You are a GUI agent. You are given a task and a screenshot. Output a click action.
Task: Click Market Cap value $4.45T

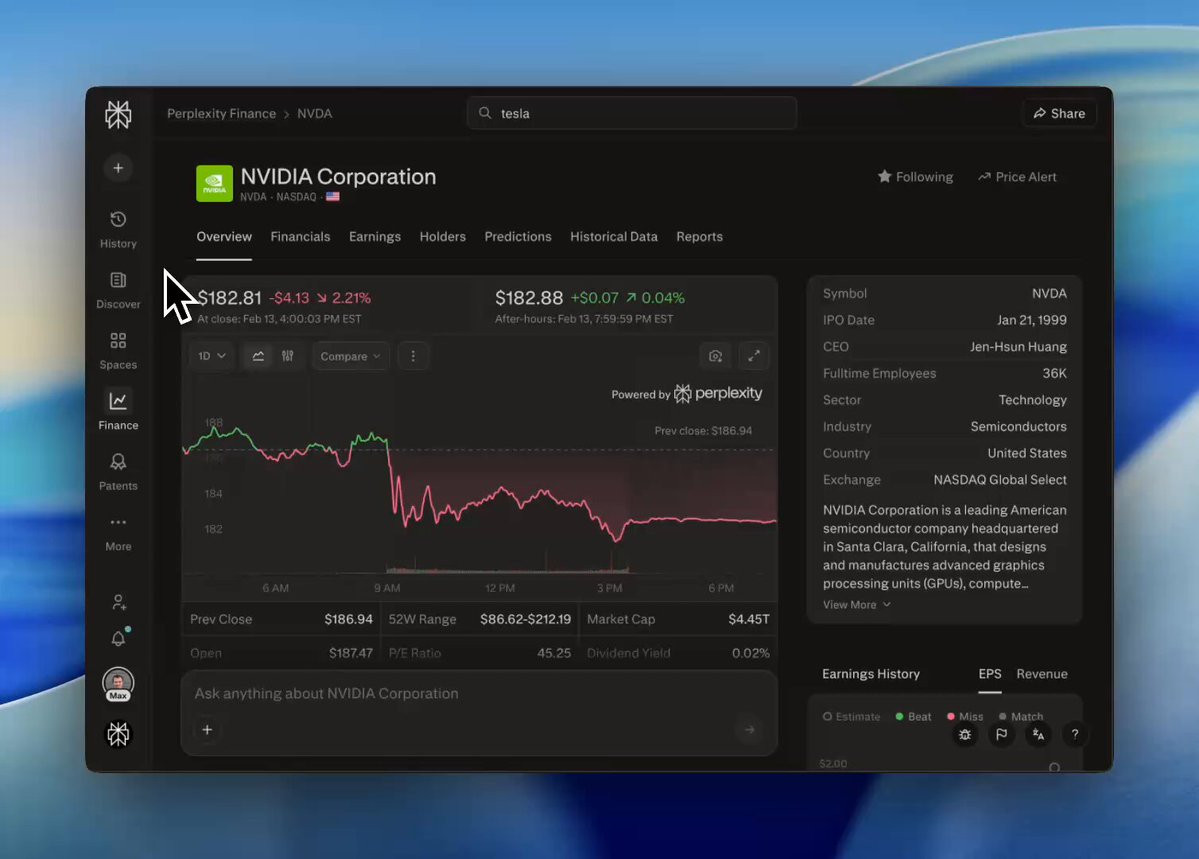pyautogui.click(x=749, y=619)
